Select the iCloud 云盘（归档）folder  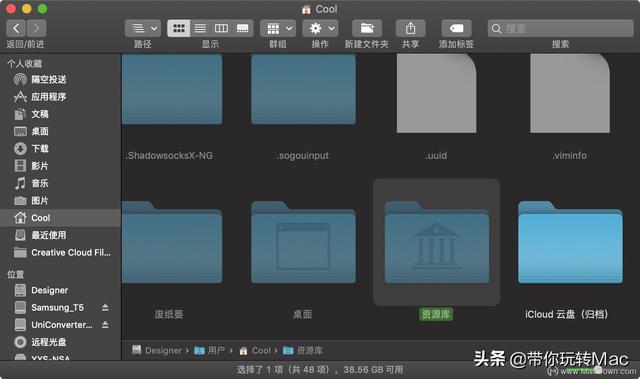[570, 242]
